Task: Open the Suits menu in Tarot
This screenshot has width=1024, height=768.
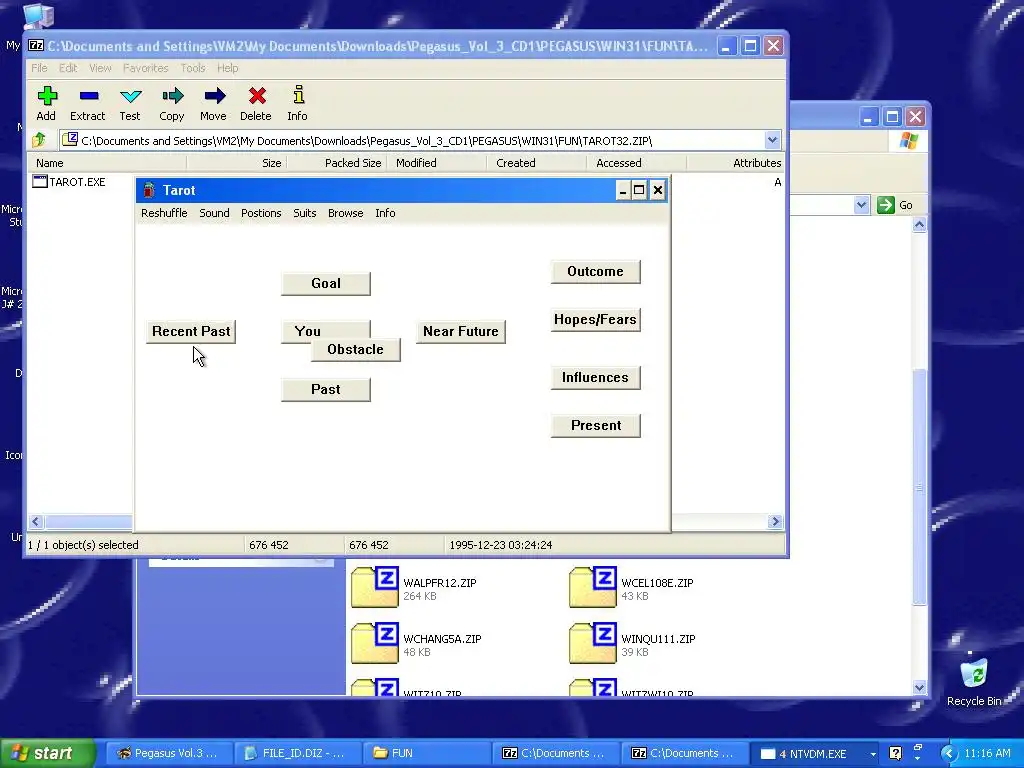Action: pyautogui.click(x=304, y=213)
